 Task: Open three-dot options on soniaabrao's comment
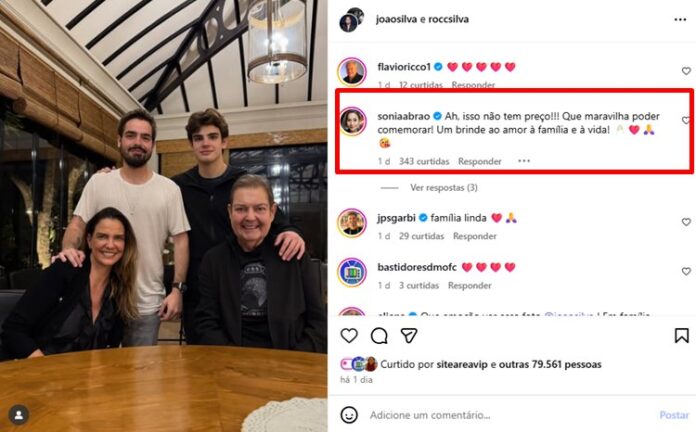pyautogui.click(x=525, y=161)
